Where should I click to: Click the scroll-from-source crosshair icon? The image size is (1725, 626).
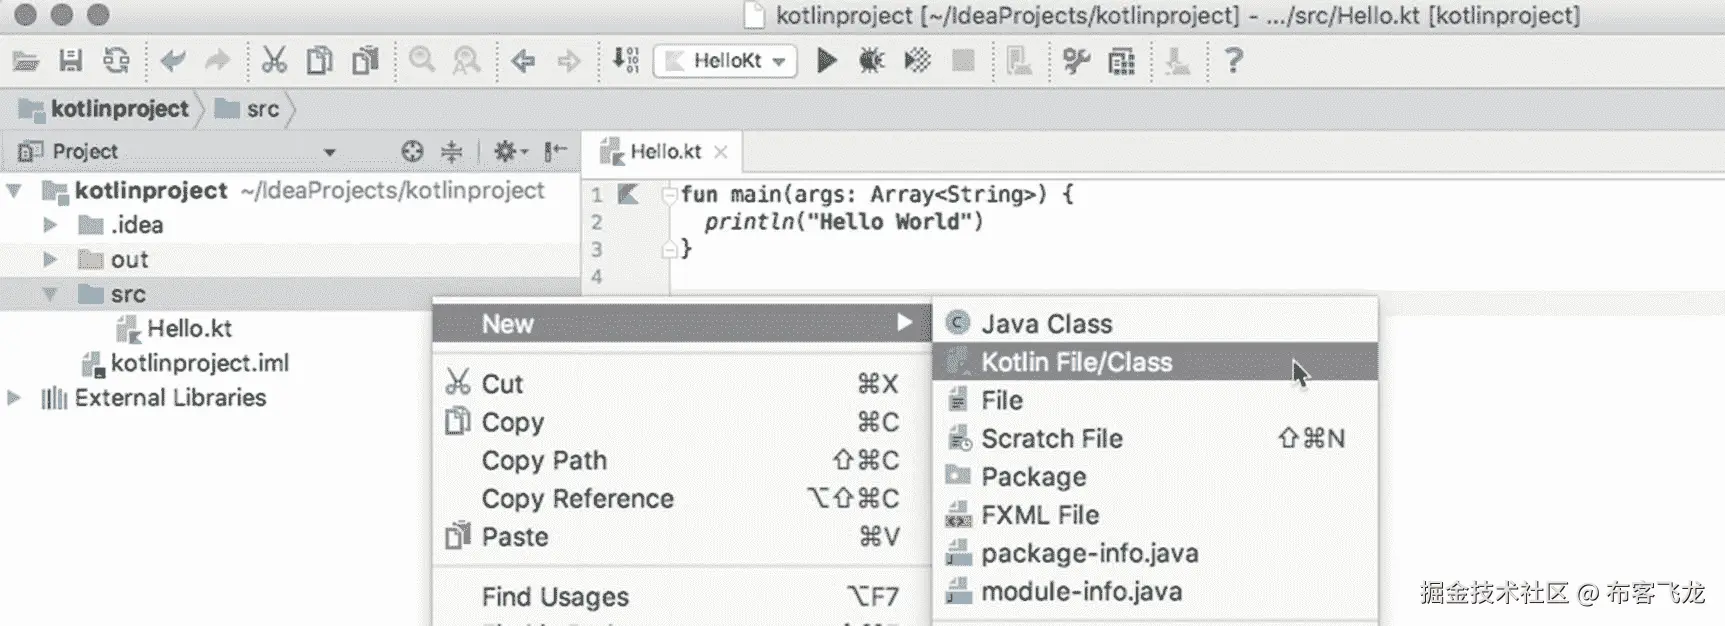412,151
